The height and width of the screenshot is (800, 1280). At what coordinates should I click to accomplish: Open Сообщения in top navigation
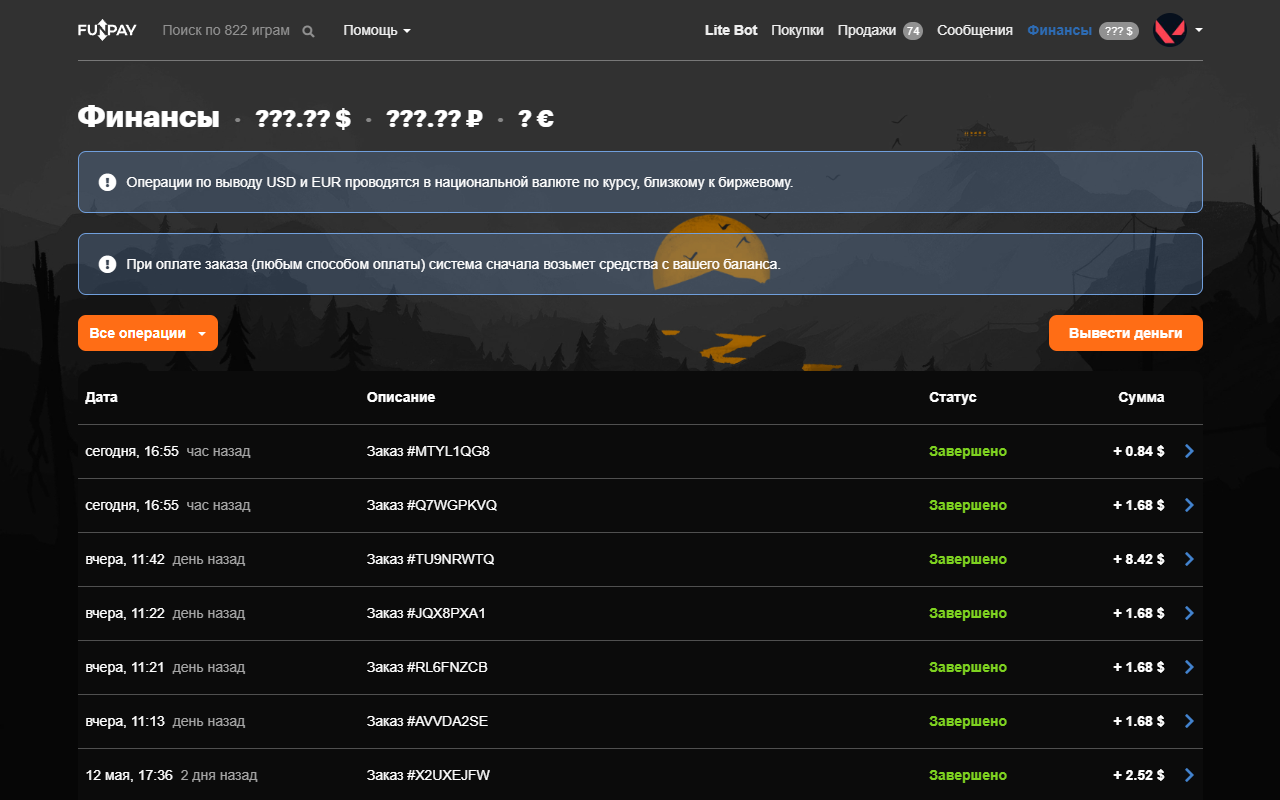(975, 30)
